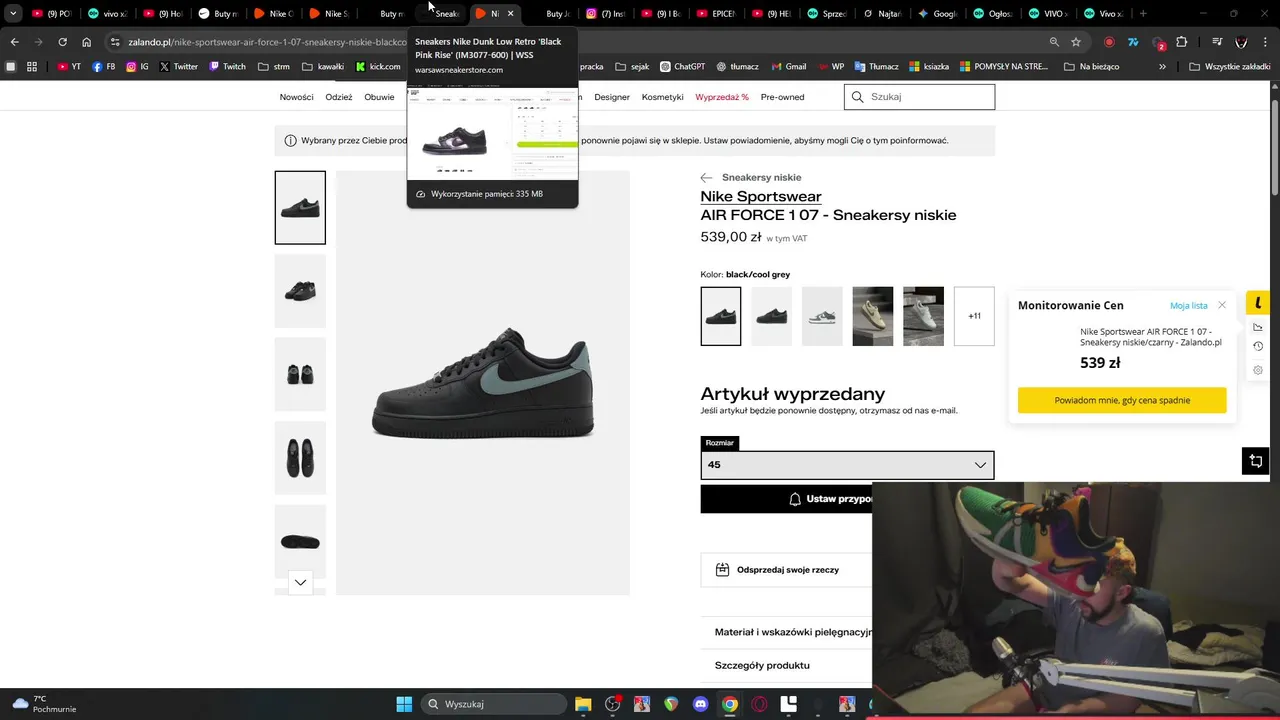Click Powiadom mnie, gdy cena spadnie button

tap(1122, 400)
